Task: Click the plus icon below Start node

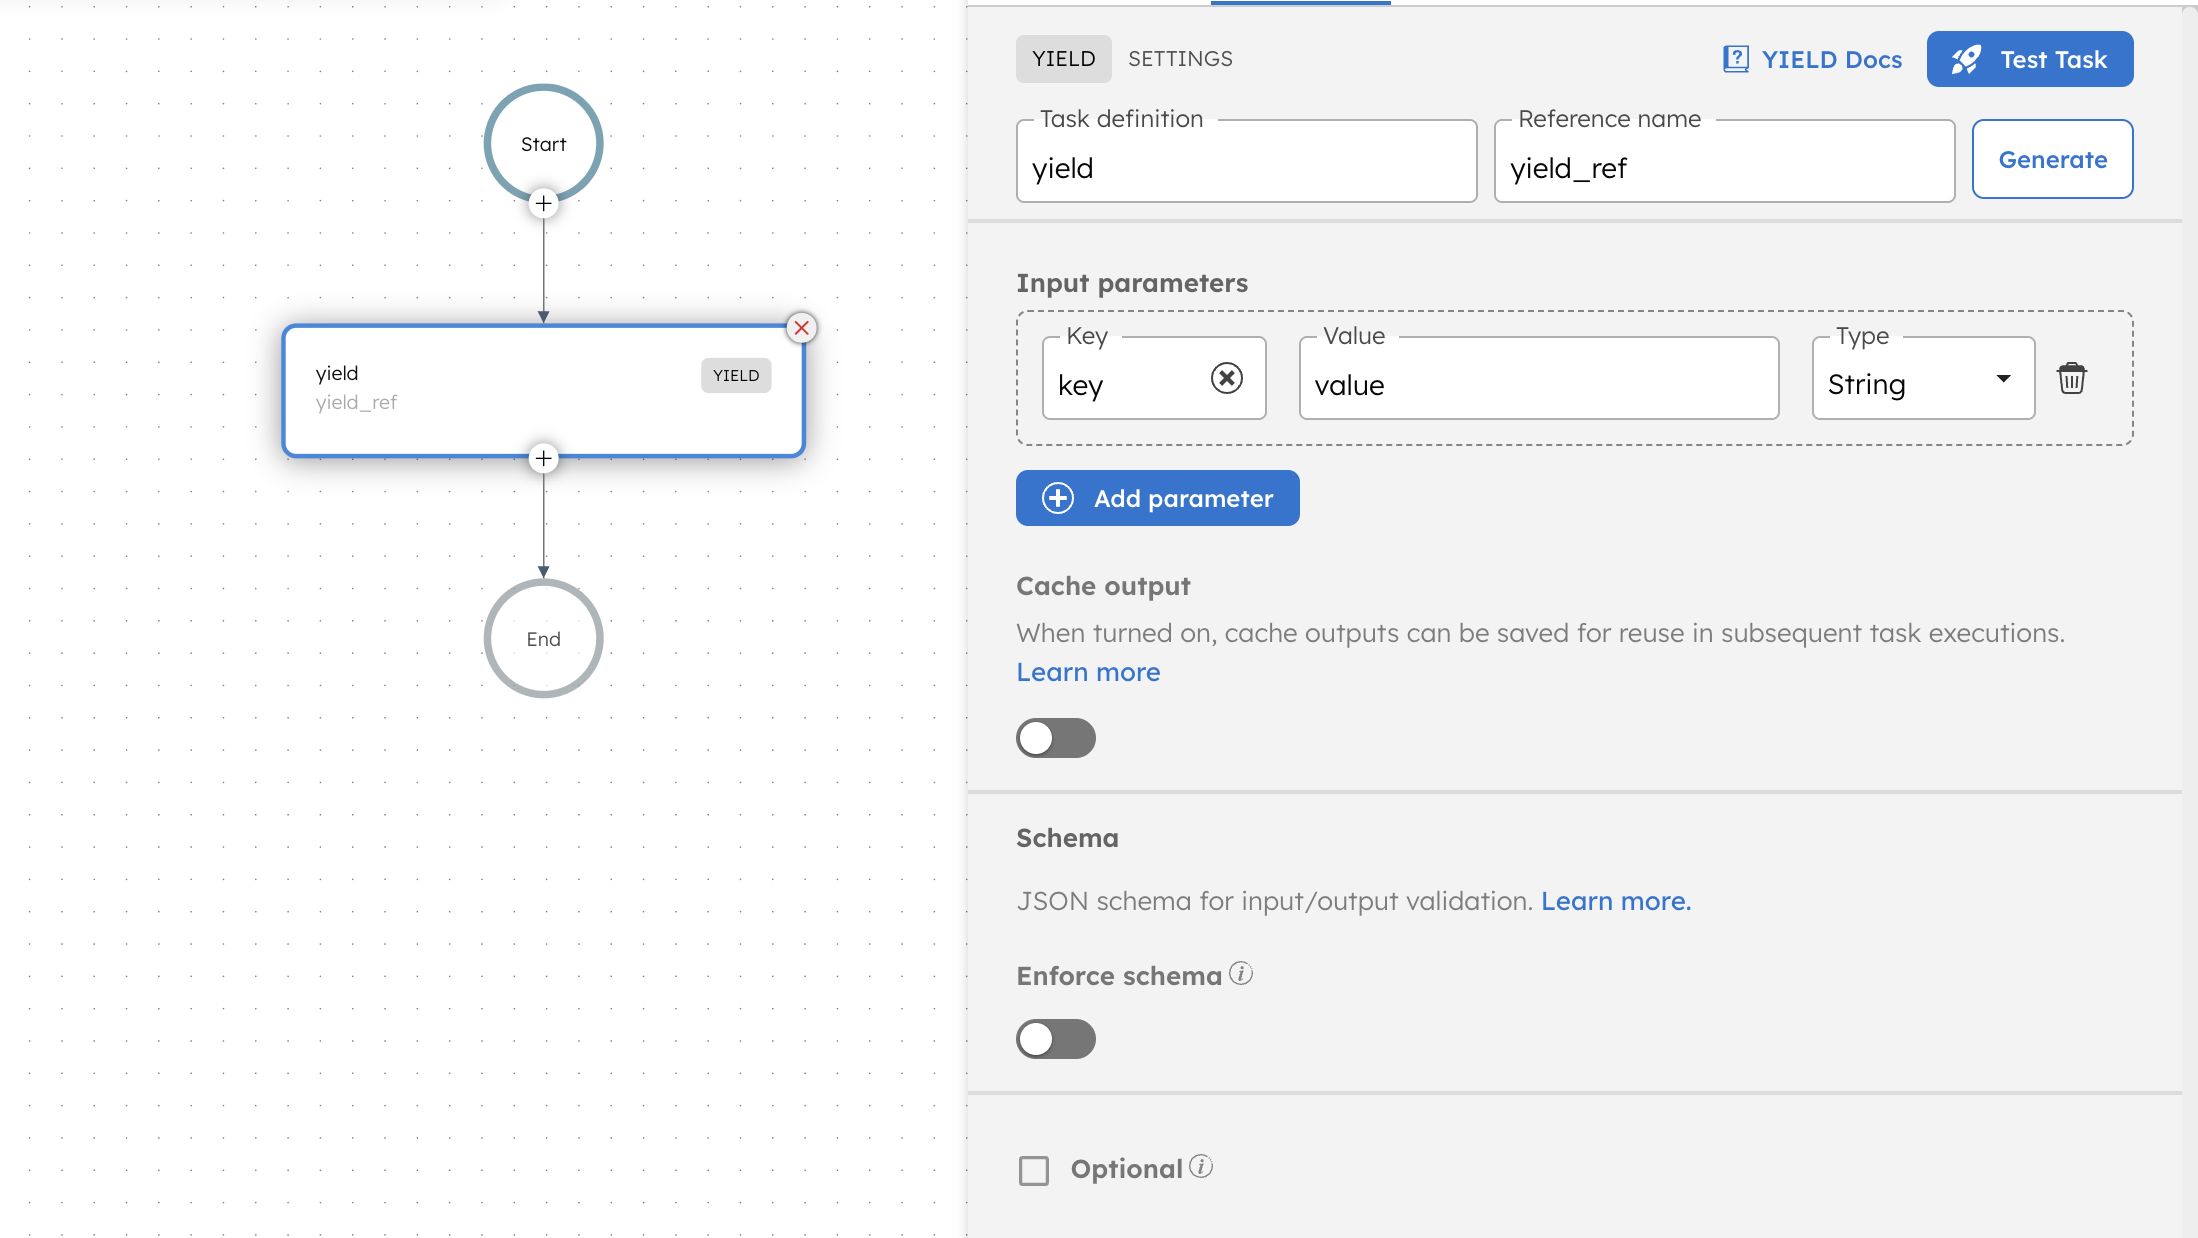Action: tap(543, 204)
